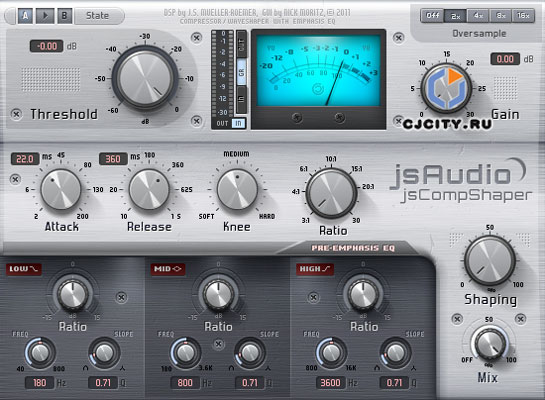Click the Release ms value field
The image size is (545, 400).
[113, 159]
